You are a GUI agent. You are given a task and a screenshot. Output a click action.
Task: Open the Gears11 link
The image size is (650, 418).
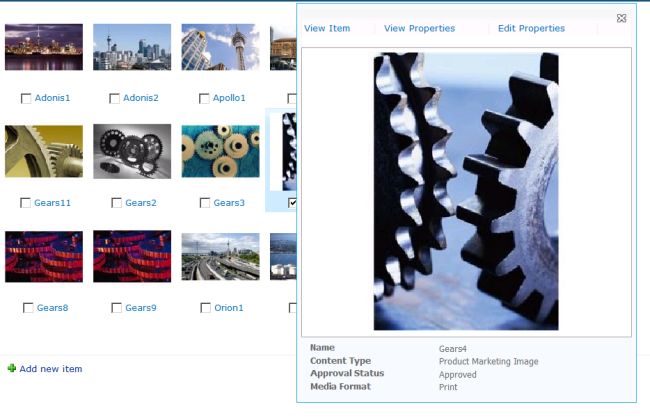pos(52,203)
